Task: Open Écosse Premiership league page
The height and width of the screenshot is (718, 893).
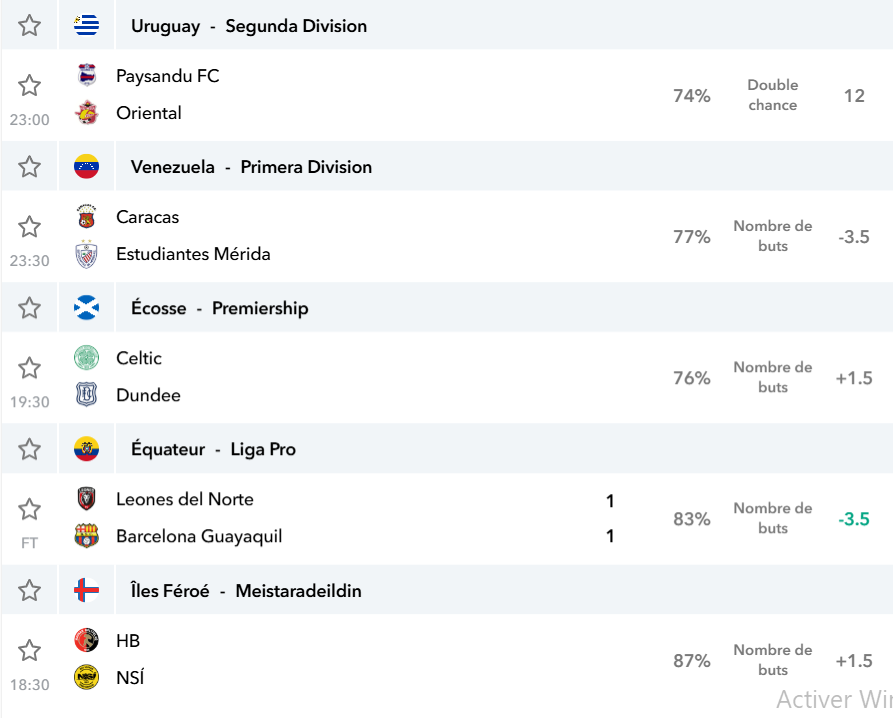Action: pos(220,308)
